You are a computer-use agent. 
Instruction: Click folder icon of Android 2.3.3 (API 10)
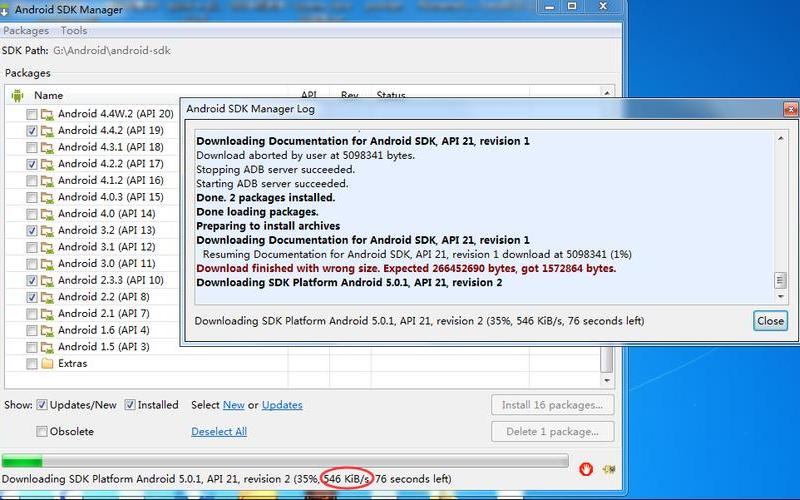pyautogui.click(x=47, y=281)
